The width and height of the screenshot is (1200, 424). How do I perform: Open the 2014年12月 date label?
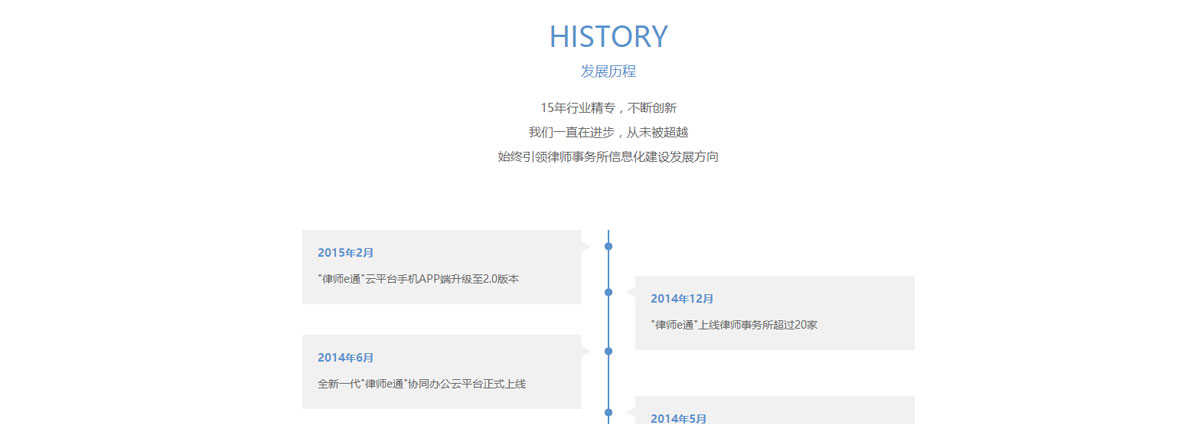(682, 298)
